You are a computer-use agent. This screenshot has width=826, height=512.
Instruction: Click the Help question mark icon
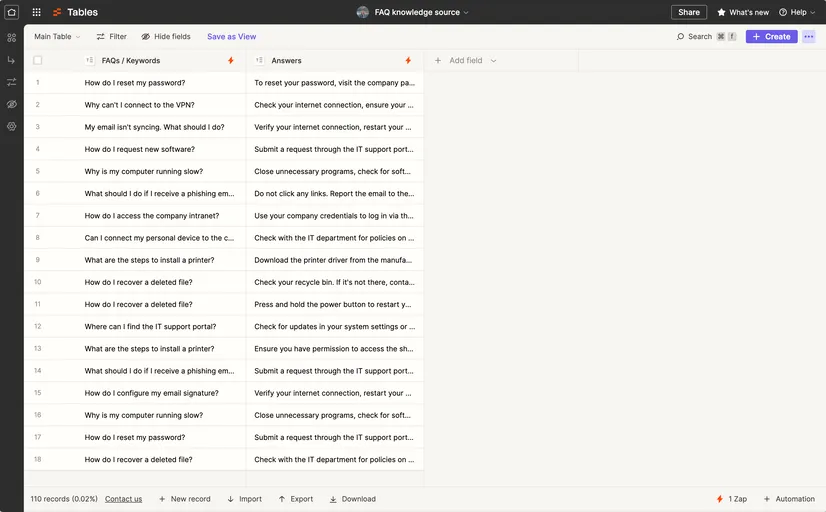pos(783,12)
